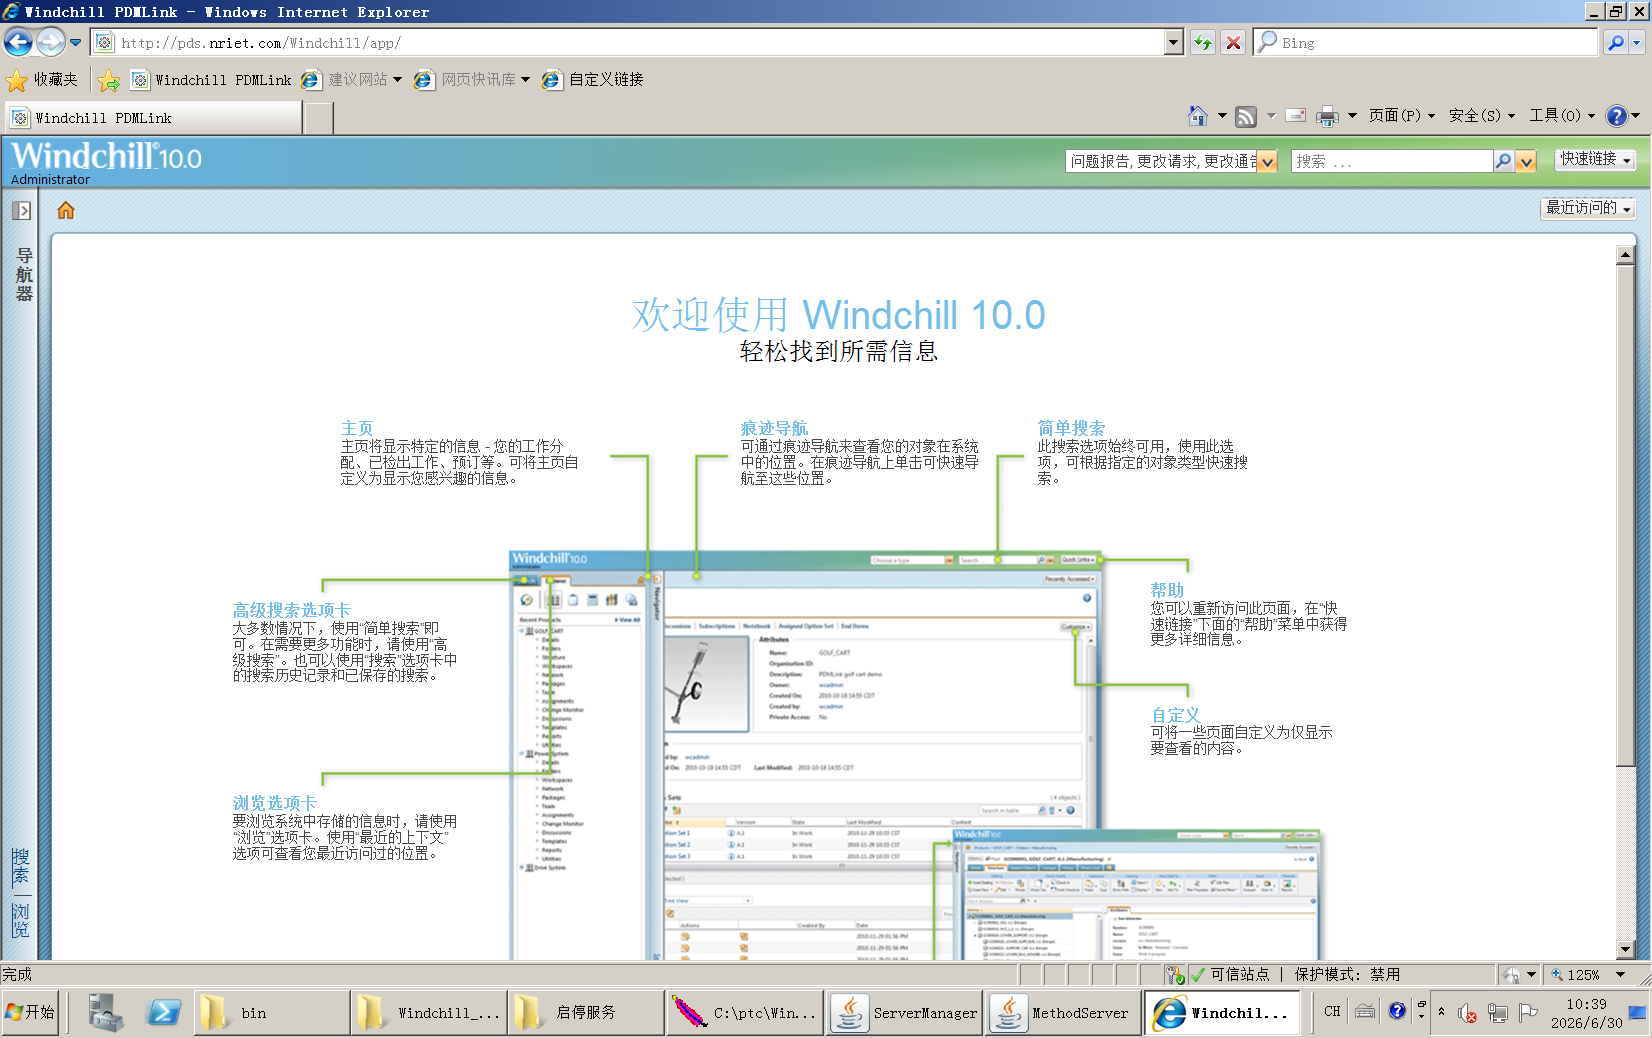Click the 浏览选项卡 heading

pyautogui.click(x=275, y=803)
